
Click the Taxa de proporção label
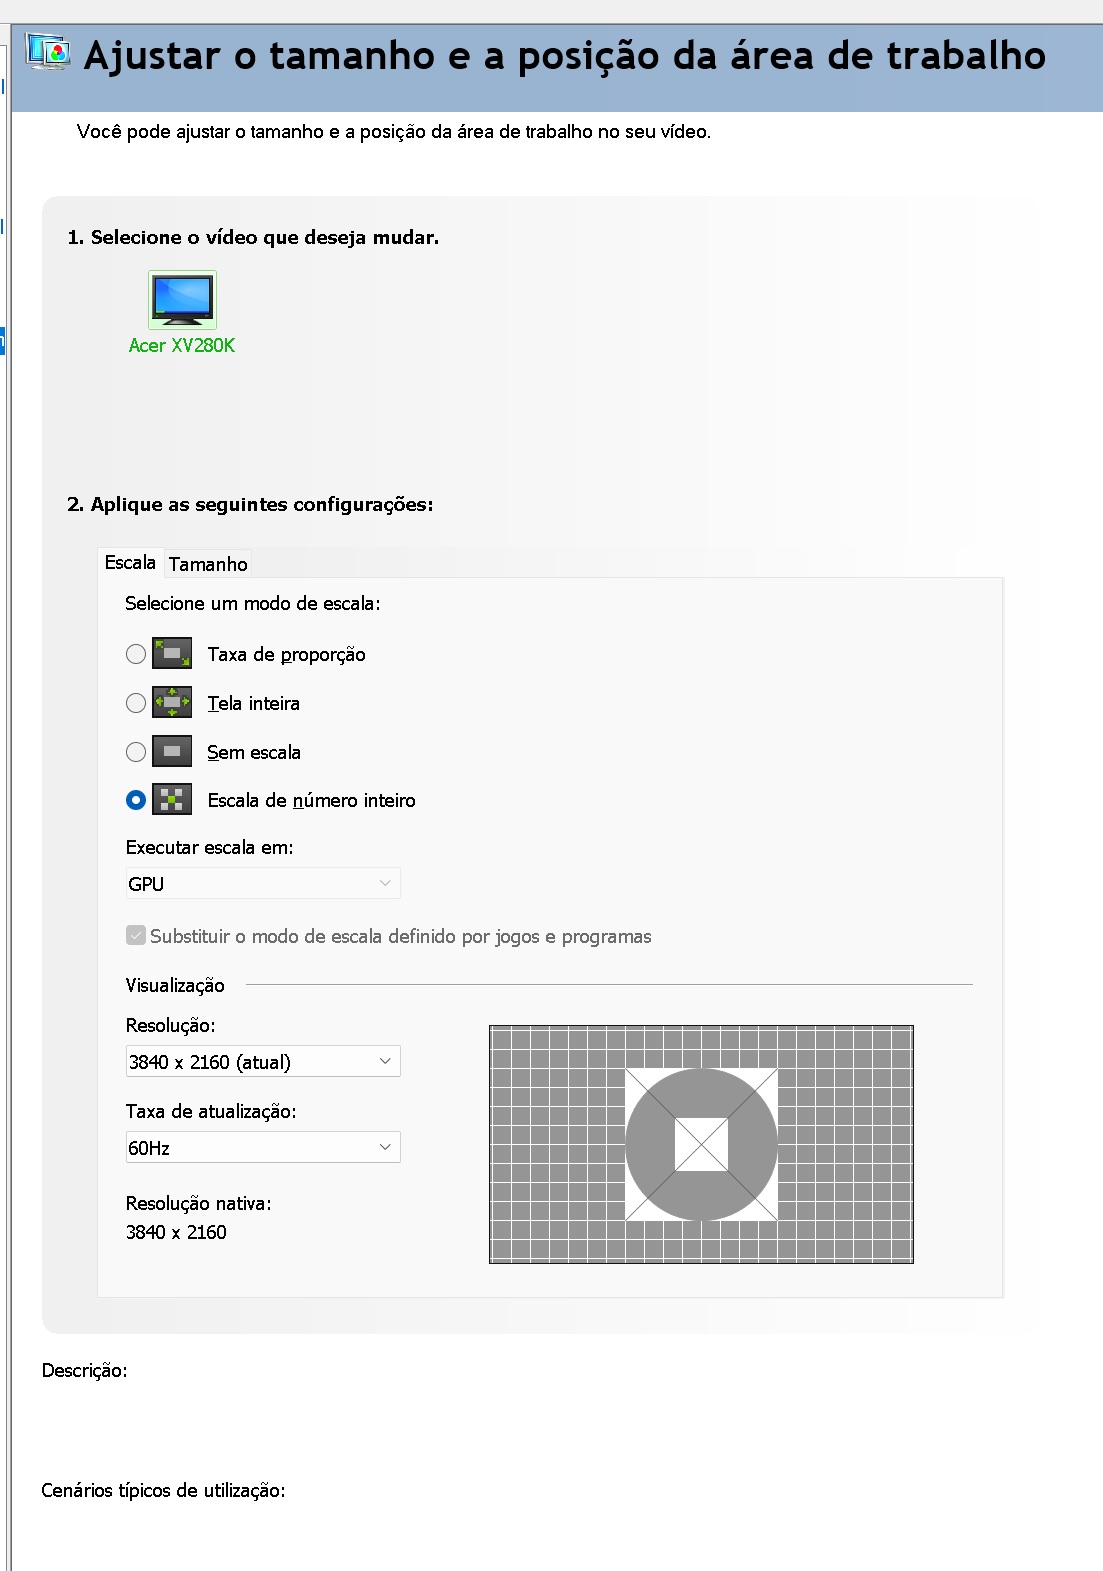point(287,654)
